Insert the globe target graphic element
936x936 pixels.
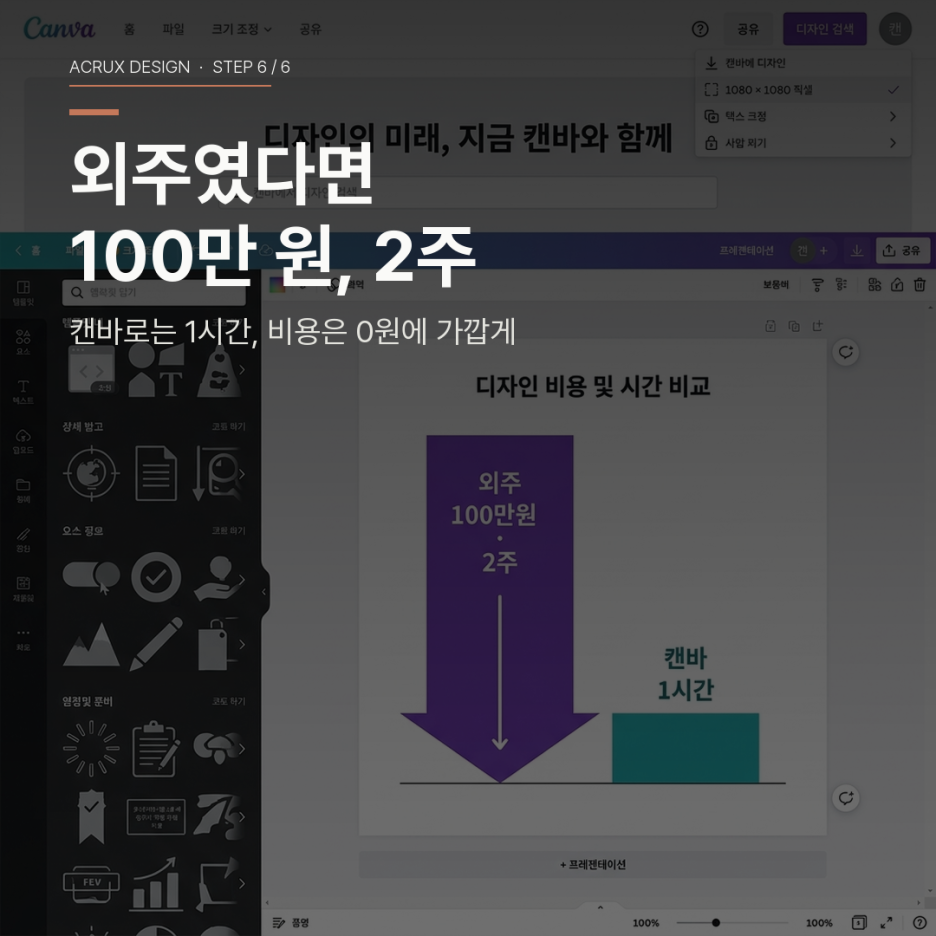click(91, 473)
